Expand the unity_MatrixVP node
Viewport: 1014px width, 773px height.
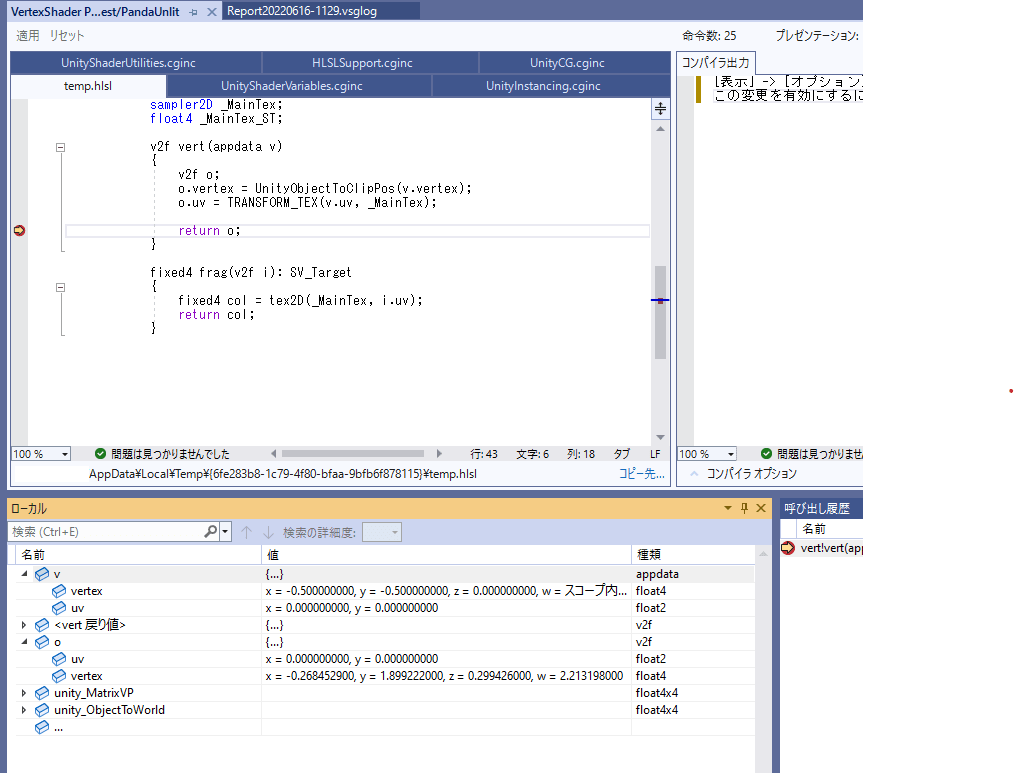tap(24, 693)
